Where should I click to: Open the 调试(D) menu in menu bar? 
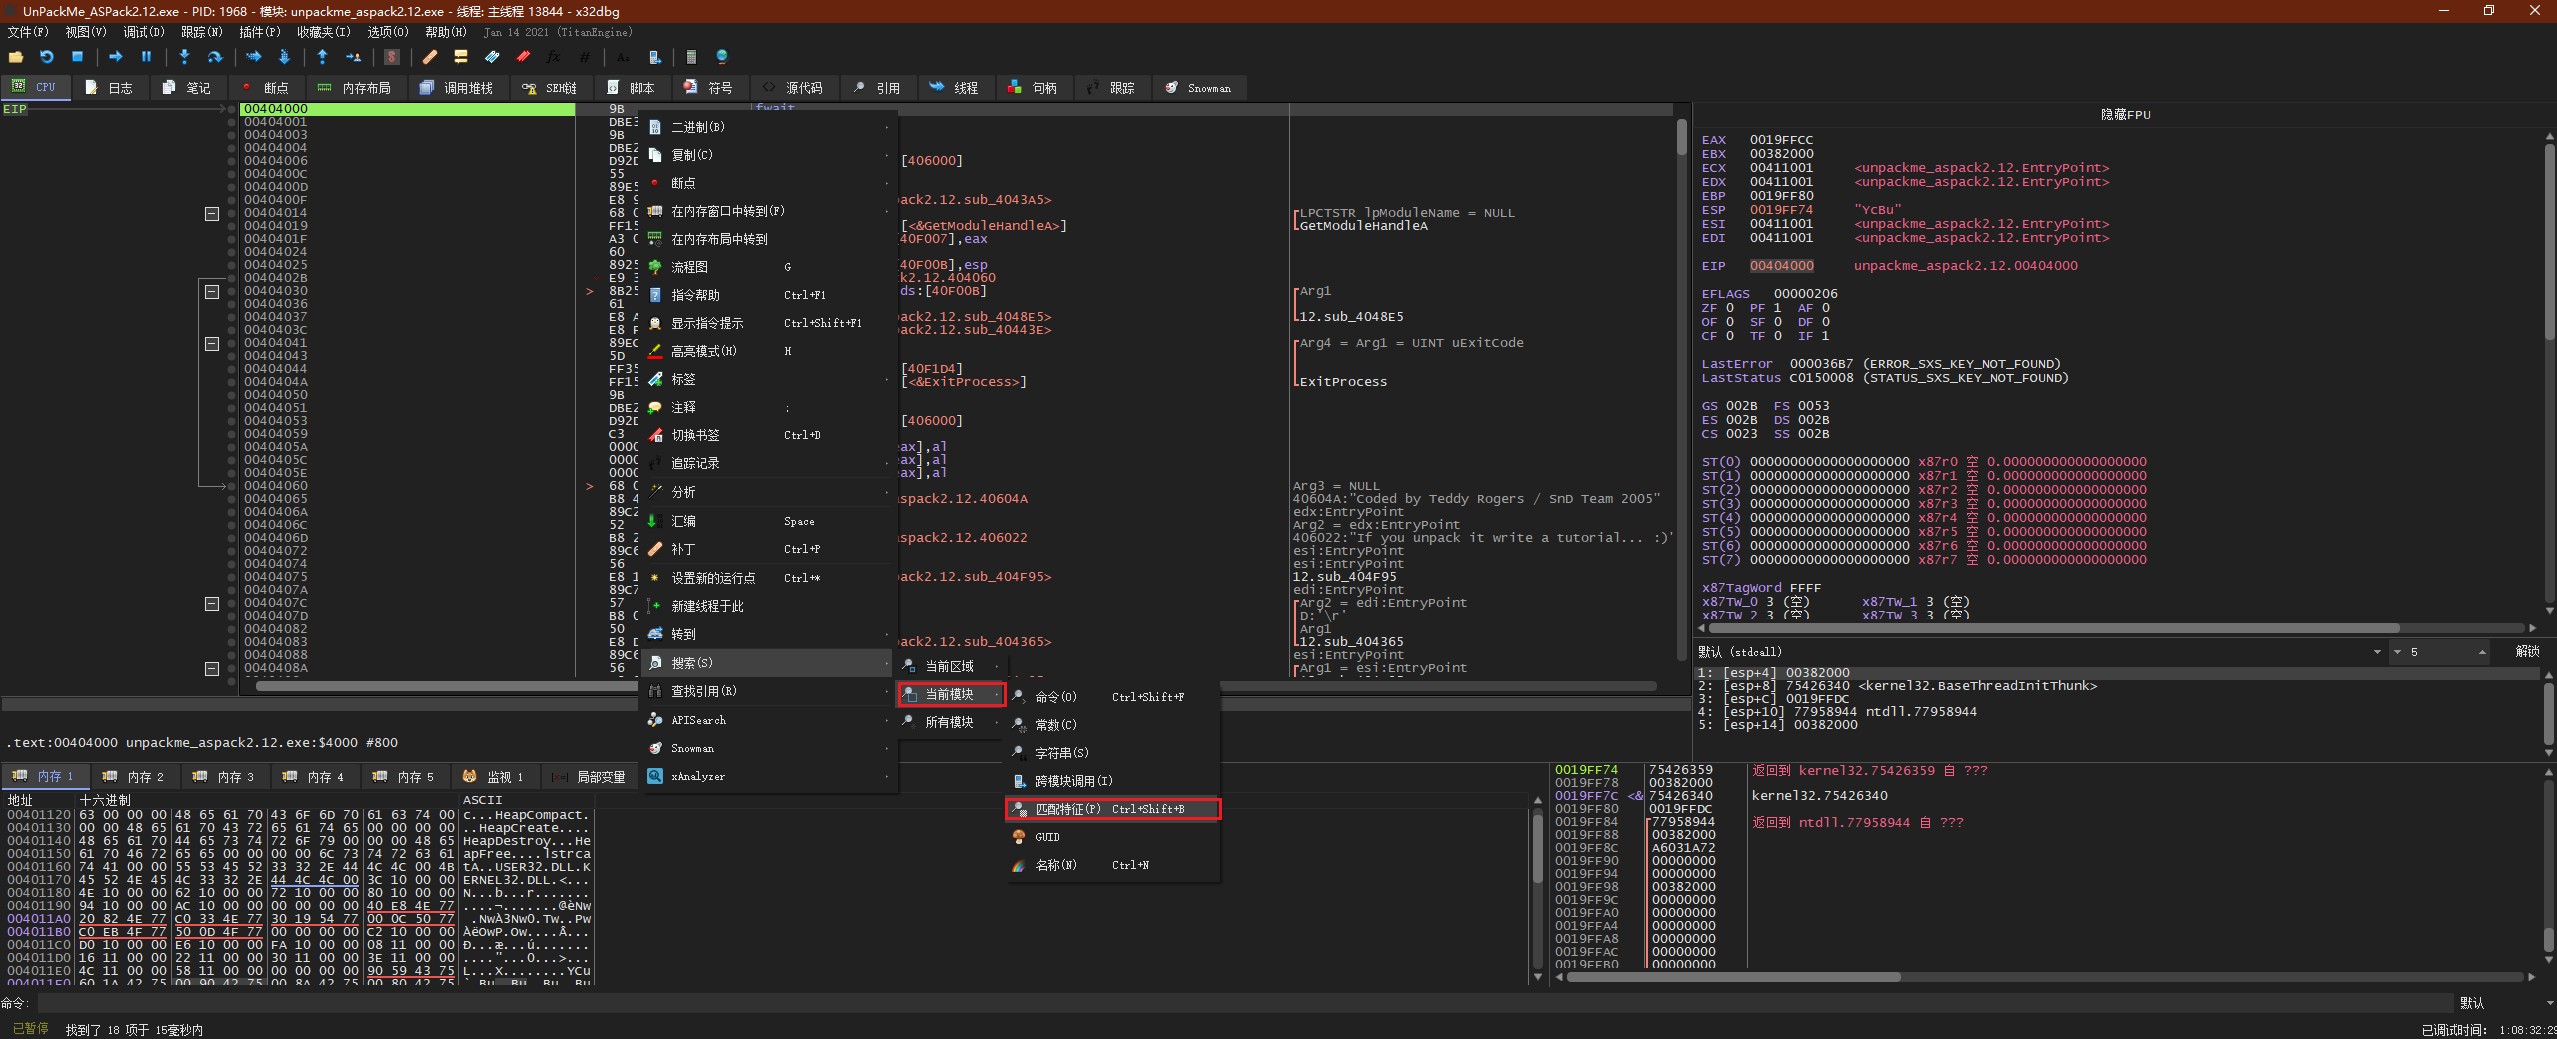tap(143, 32)
